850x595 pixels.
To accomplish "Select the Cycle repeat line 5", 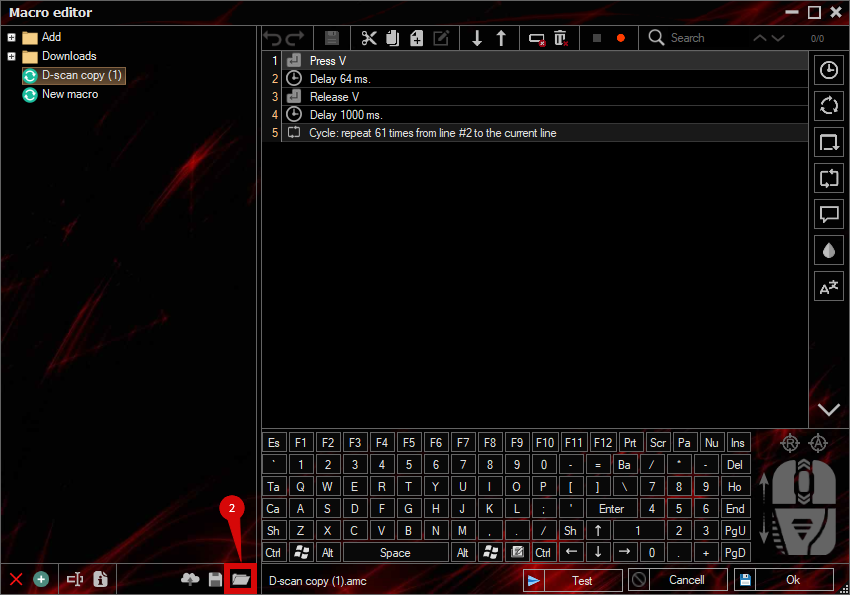I will [x=432, y=133].
